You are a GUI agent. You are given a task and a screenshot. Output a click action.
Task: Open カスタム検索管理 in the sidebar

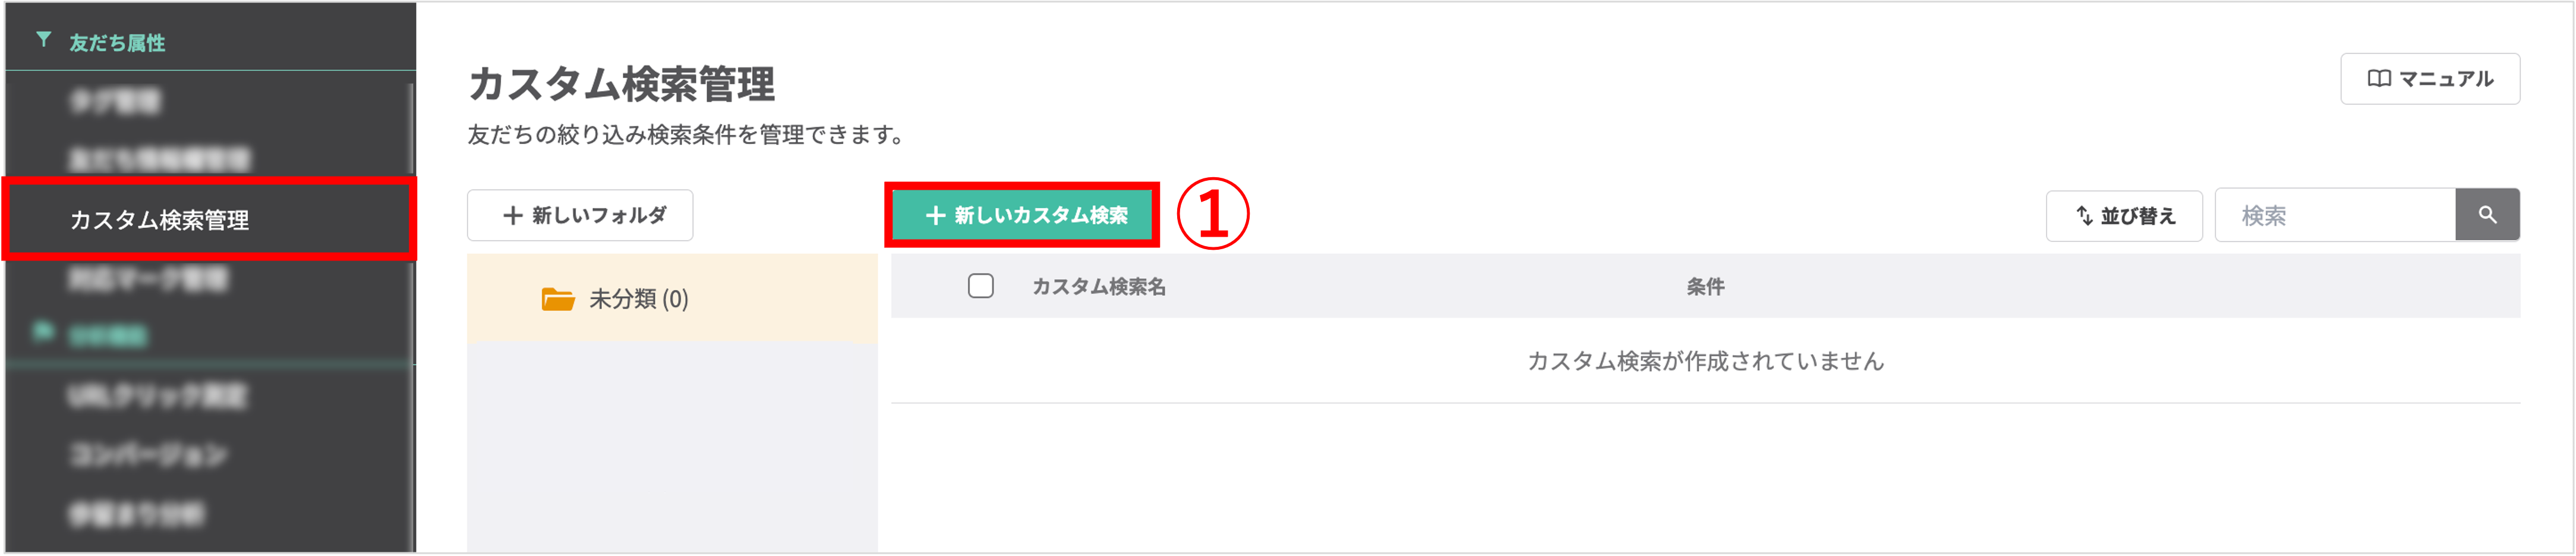(x=160, y=220)
